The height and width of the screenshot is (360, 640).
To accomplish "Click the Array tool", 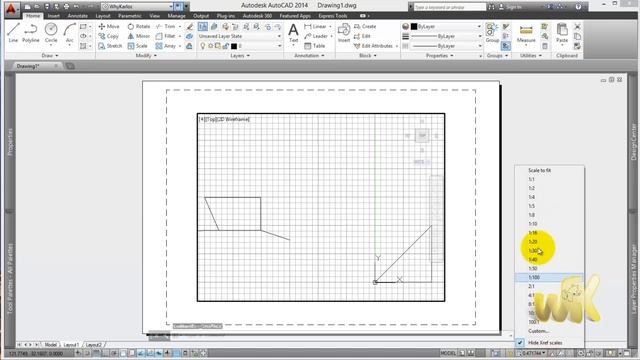I will coord(166,46).
